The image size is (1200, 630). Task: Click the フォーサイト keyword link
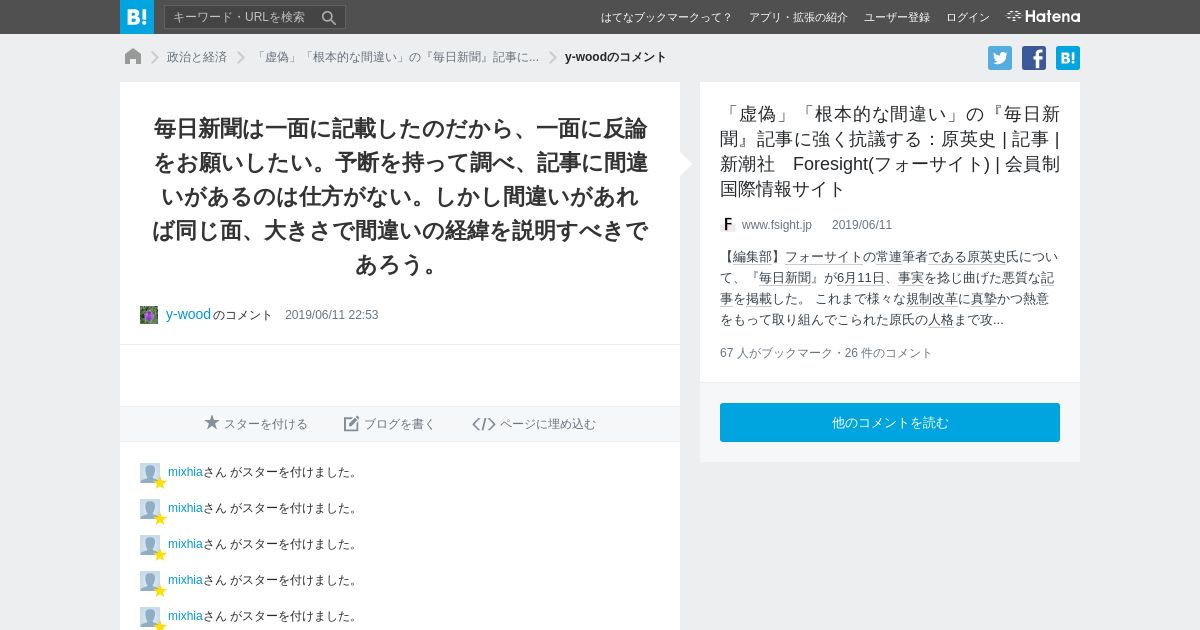point(823,257)
